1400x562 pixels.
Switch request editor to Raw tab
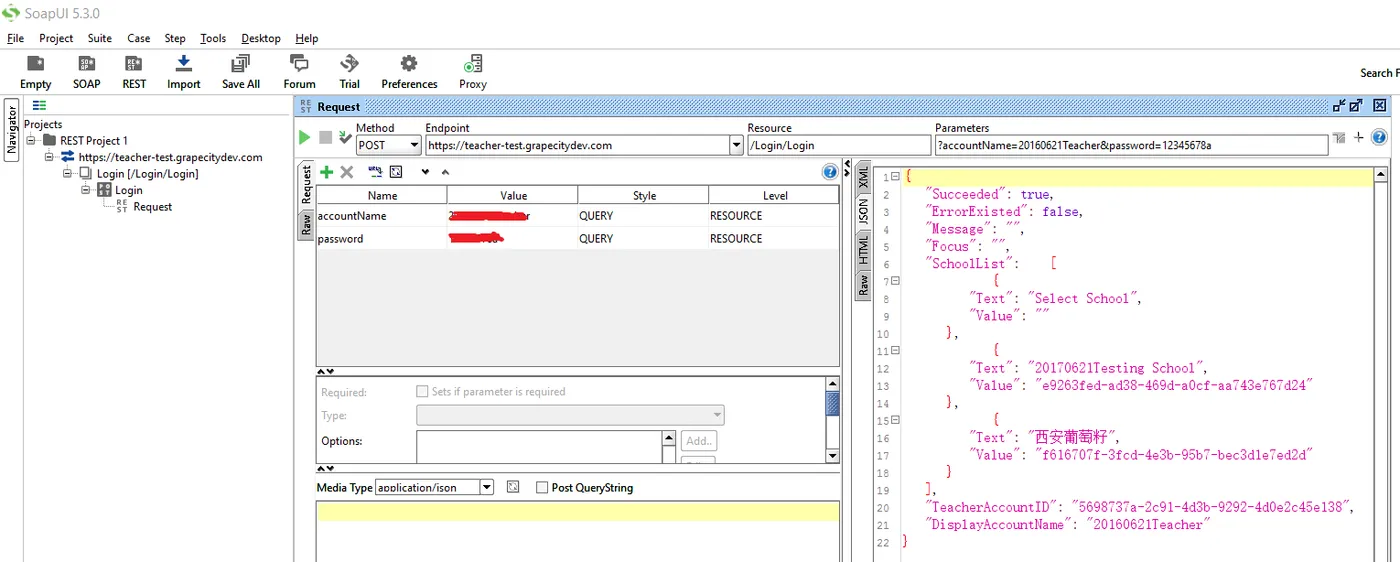(306, 226)
